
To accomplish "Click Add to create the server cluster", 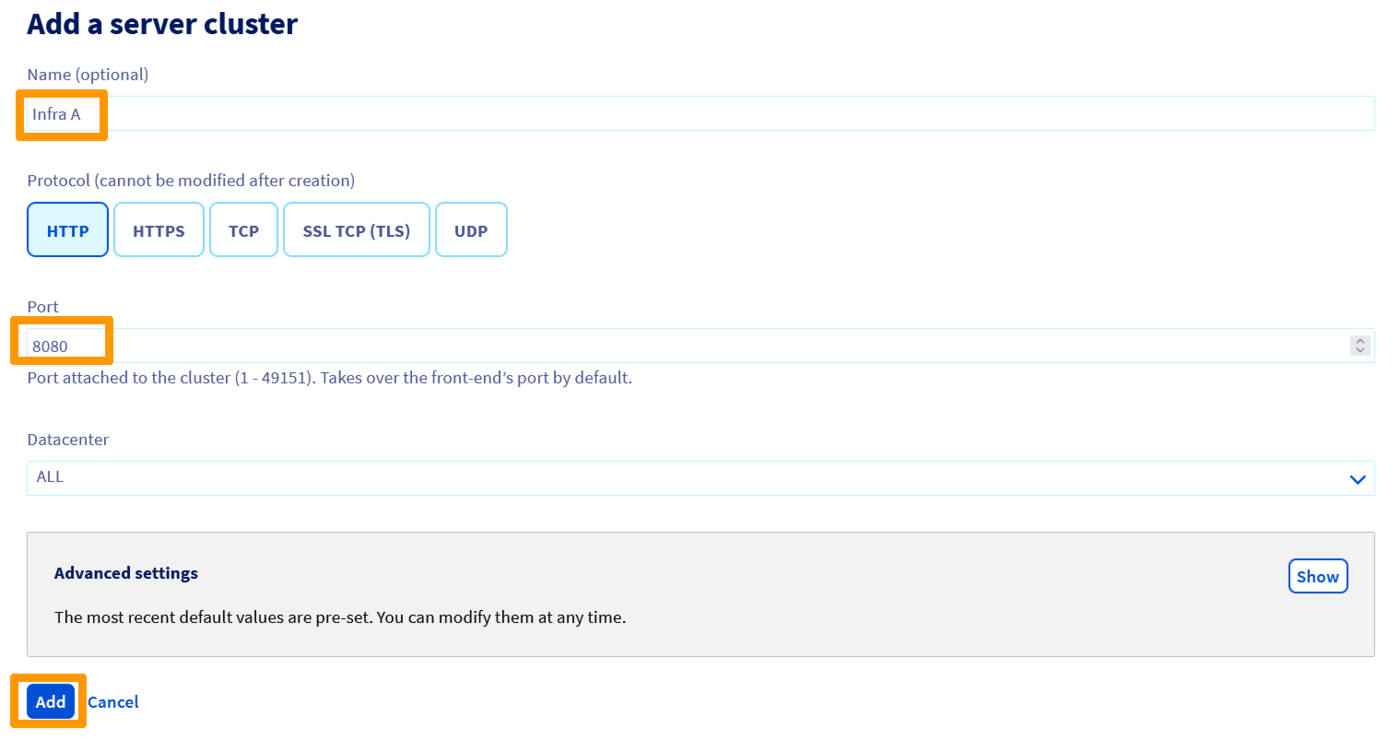I will click(x=49, y=701).
